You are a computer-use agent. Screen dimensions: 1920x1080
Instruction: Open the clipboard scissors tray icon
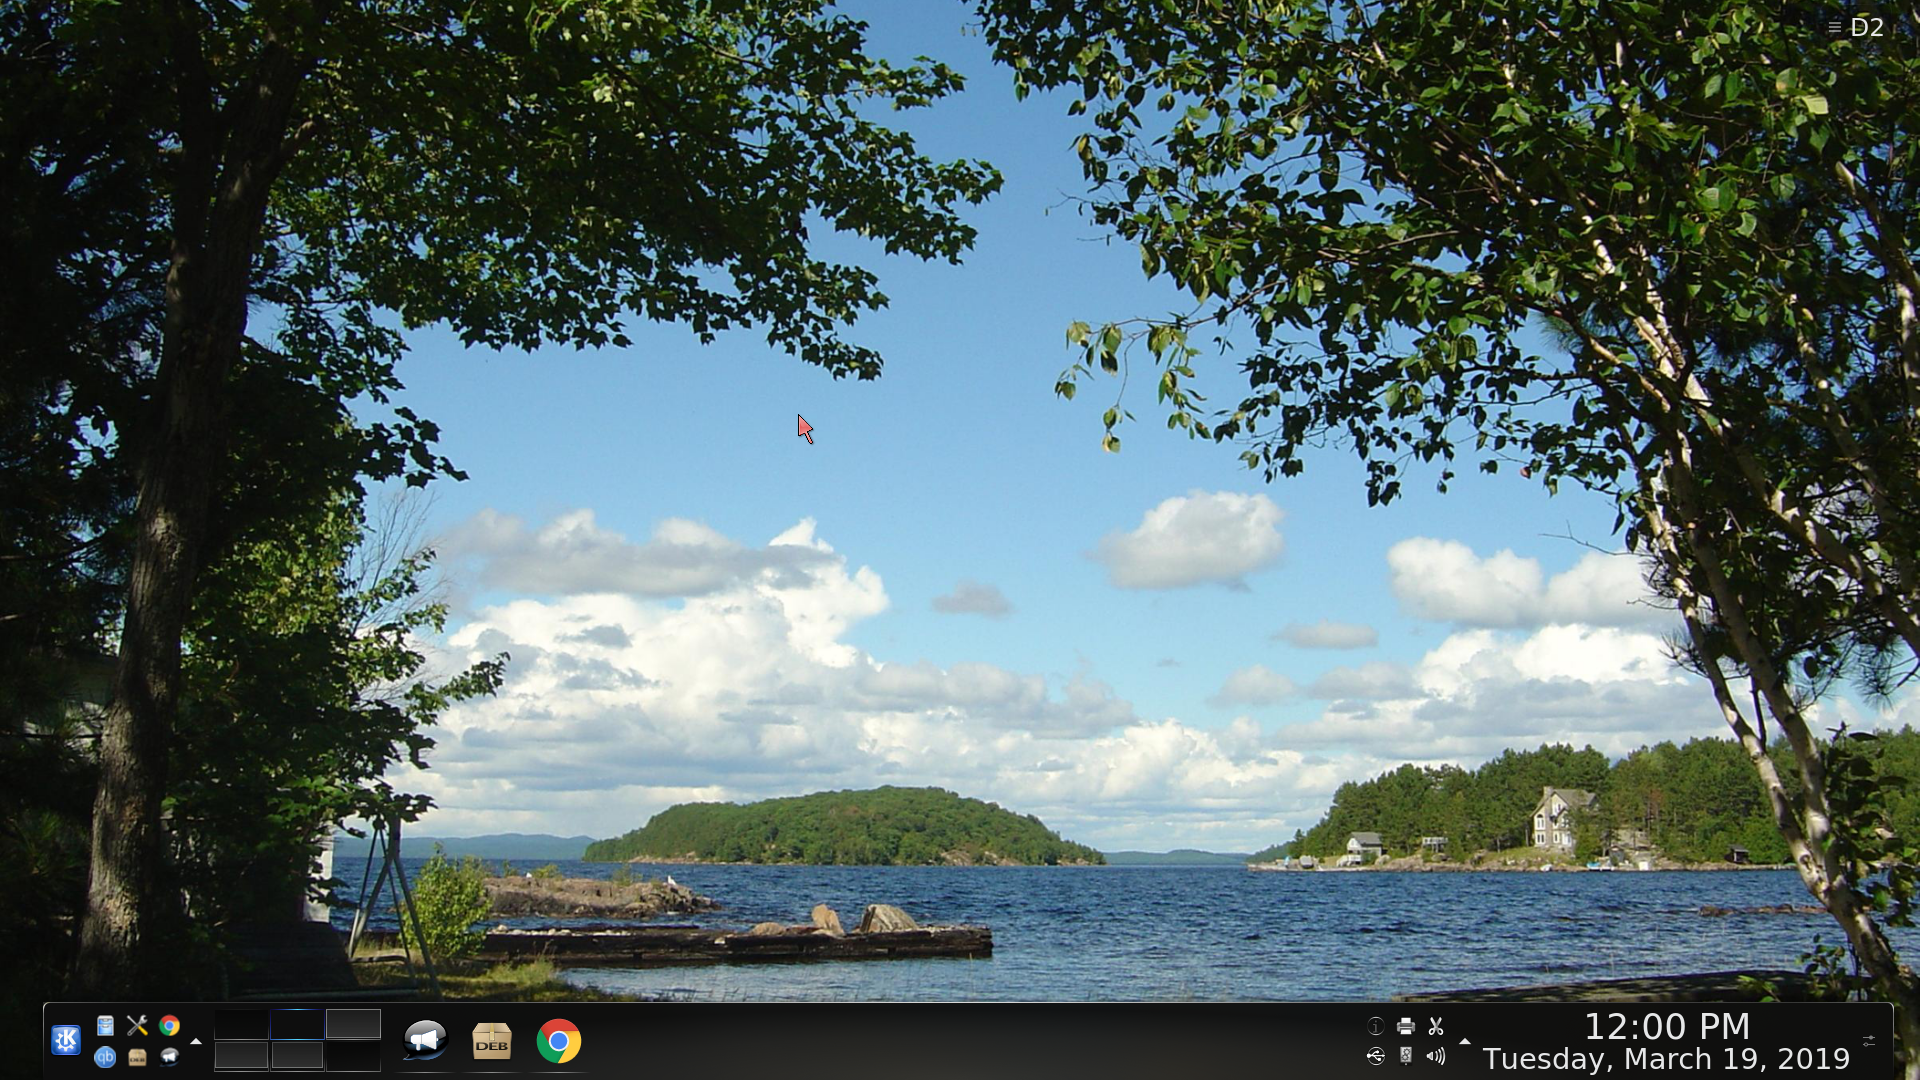click(1436, 1026)
